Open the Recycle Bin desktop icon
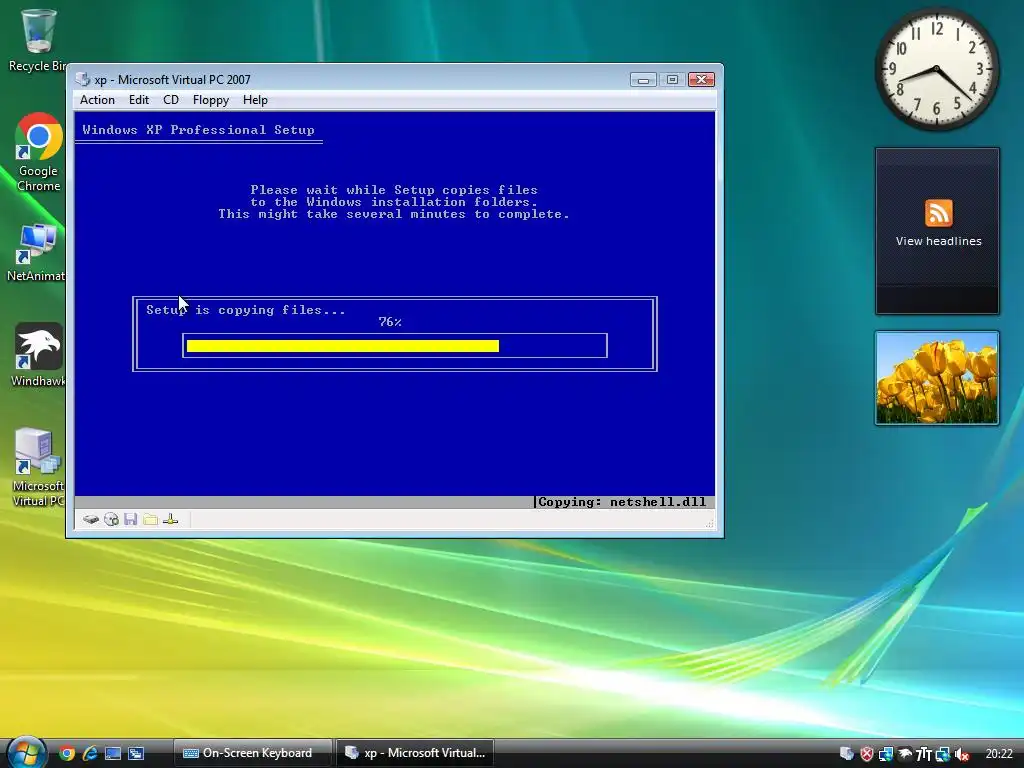1024x768 pixels. click(x=38, y=40)
